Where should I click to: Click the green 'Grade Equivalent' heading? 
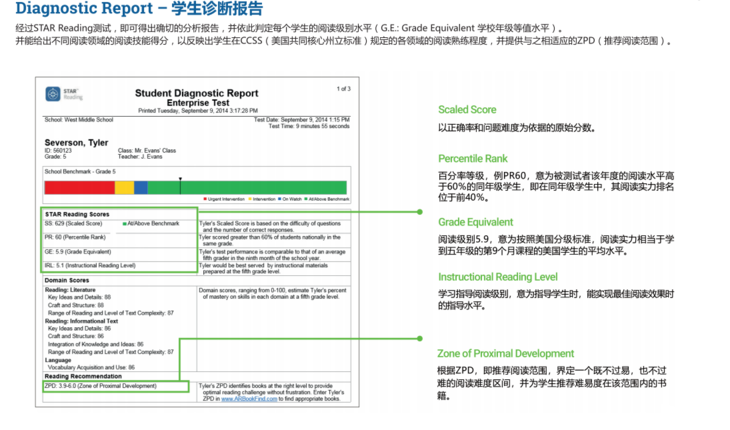point(475,222)
